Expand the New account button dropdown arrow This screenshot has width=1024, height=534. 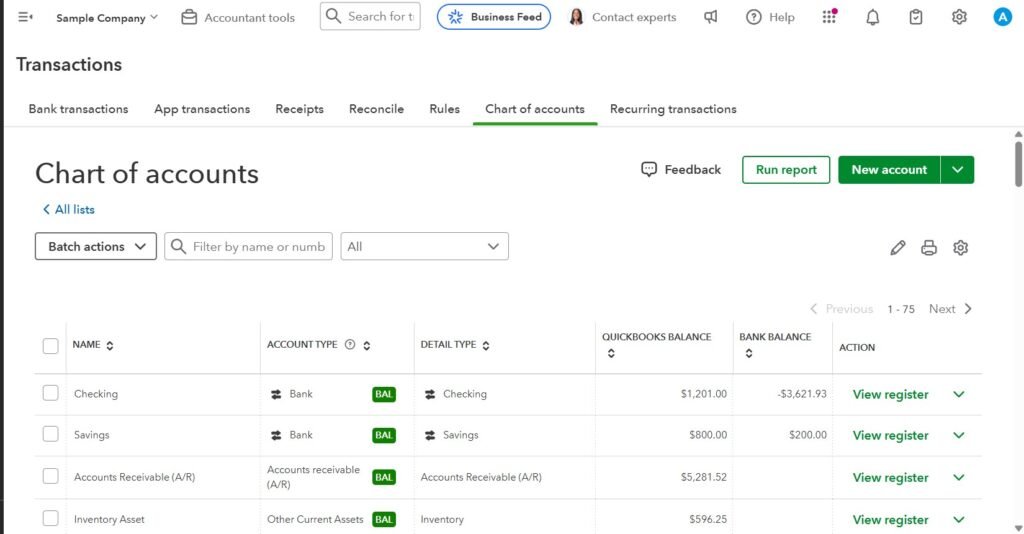point(957,170)
